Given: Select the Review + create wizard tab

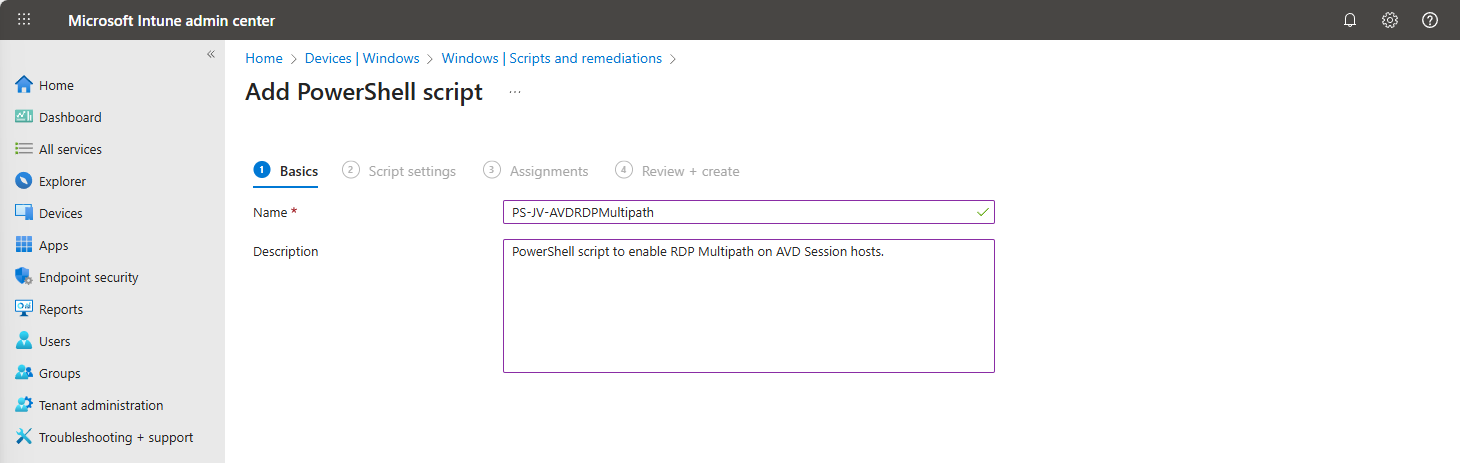Looking at the screenshot, I should click(x=678, y=171).
